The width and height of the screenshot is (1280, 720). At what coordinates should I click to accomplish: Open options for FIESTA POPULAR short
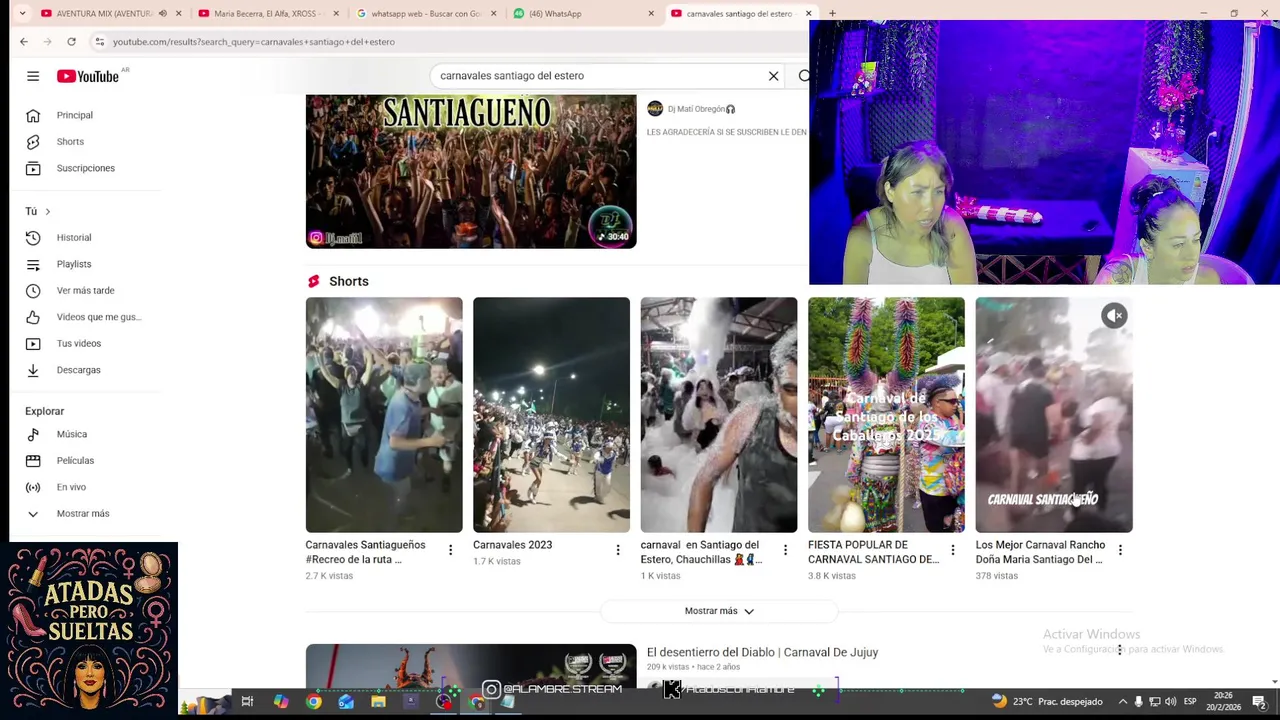[953, 550]
